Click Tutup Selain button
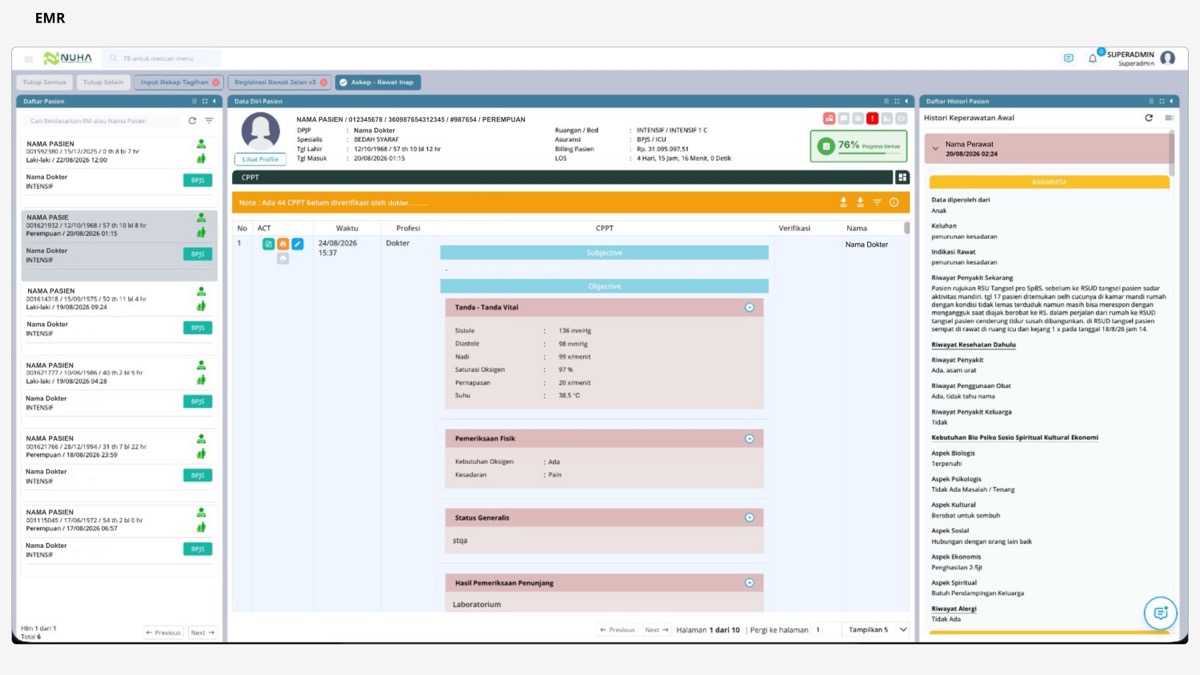Viewport: 1200px width, 675px height. (103, 82)
